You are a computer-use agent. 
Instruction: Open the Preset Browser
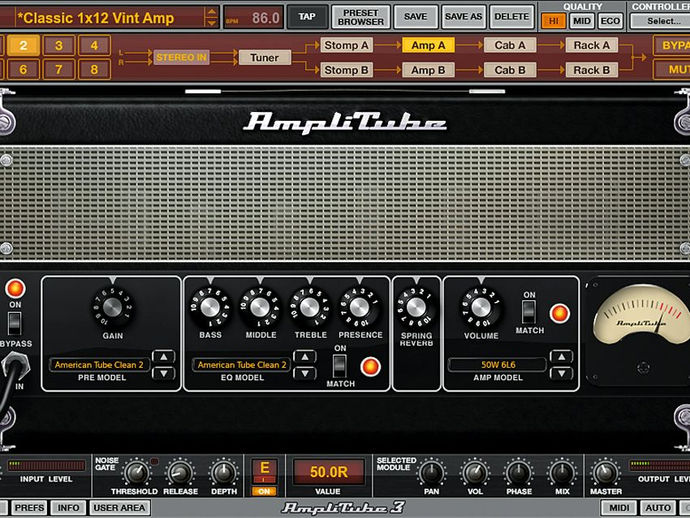coord(360,17)
